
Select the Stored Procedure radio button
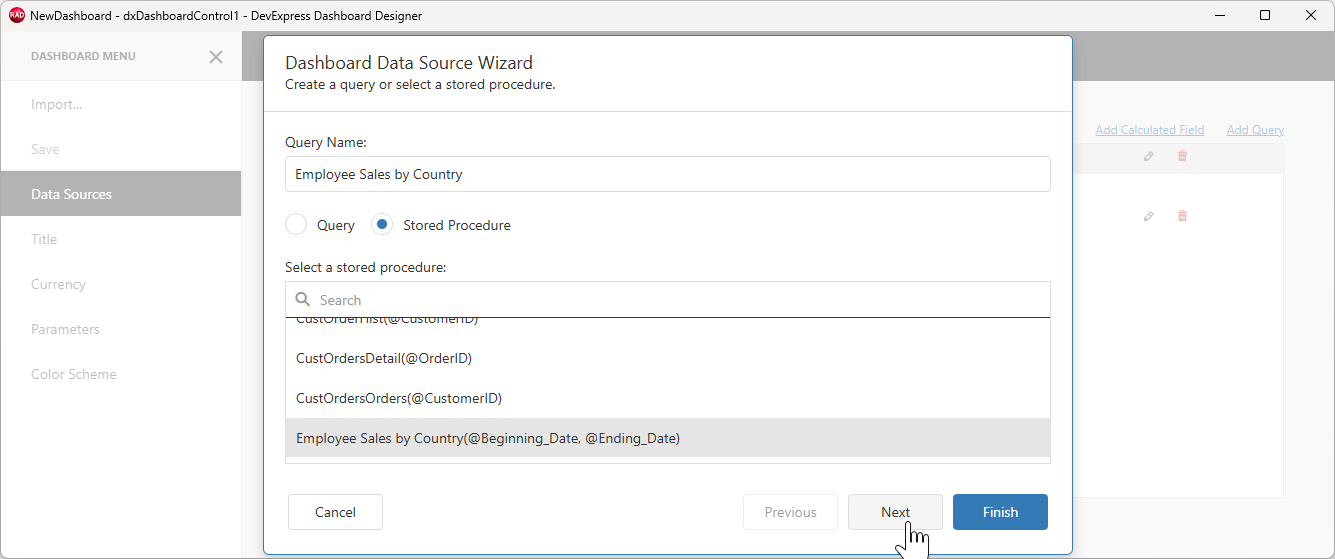point(382,225)
